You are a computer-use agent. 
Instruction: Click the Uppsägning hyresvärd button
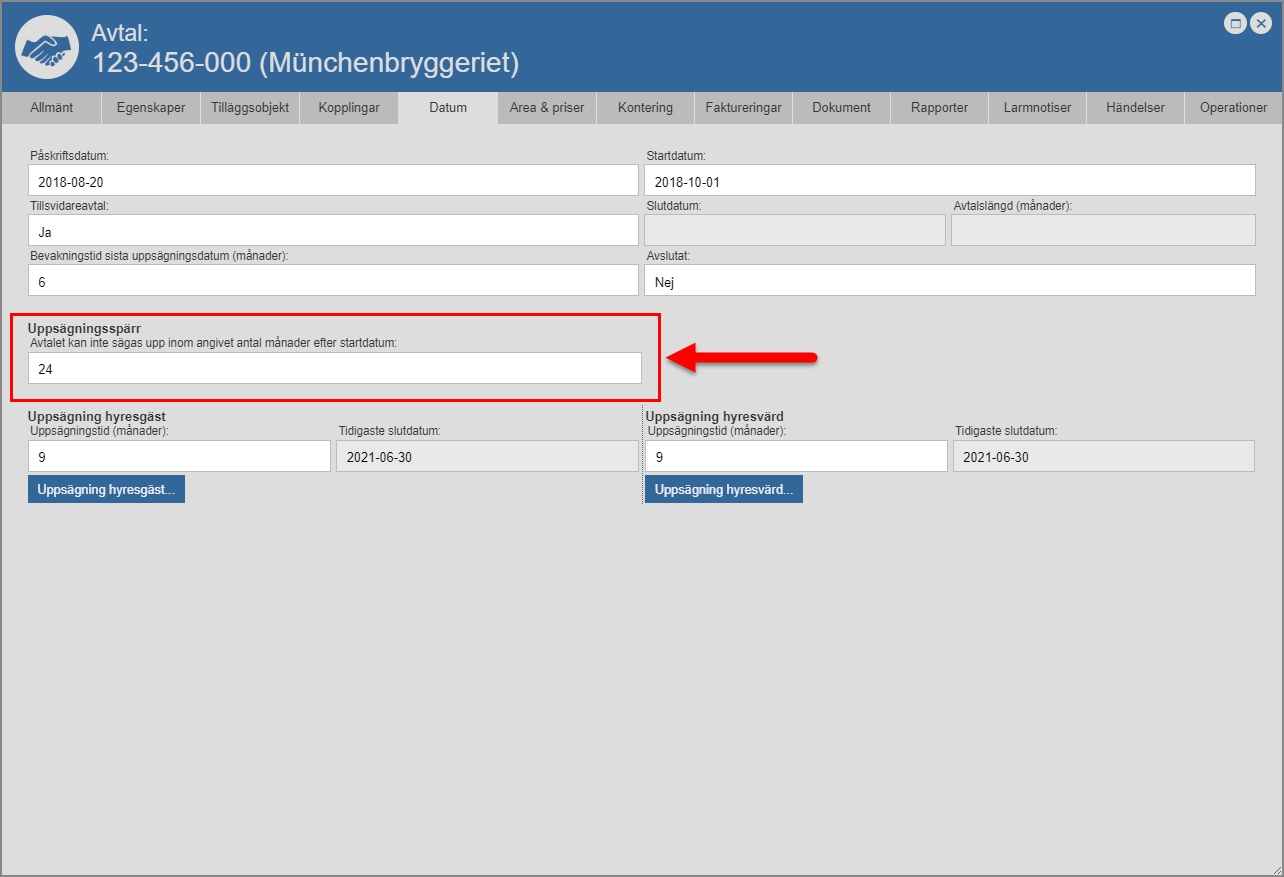[x=723, y=490]
